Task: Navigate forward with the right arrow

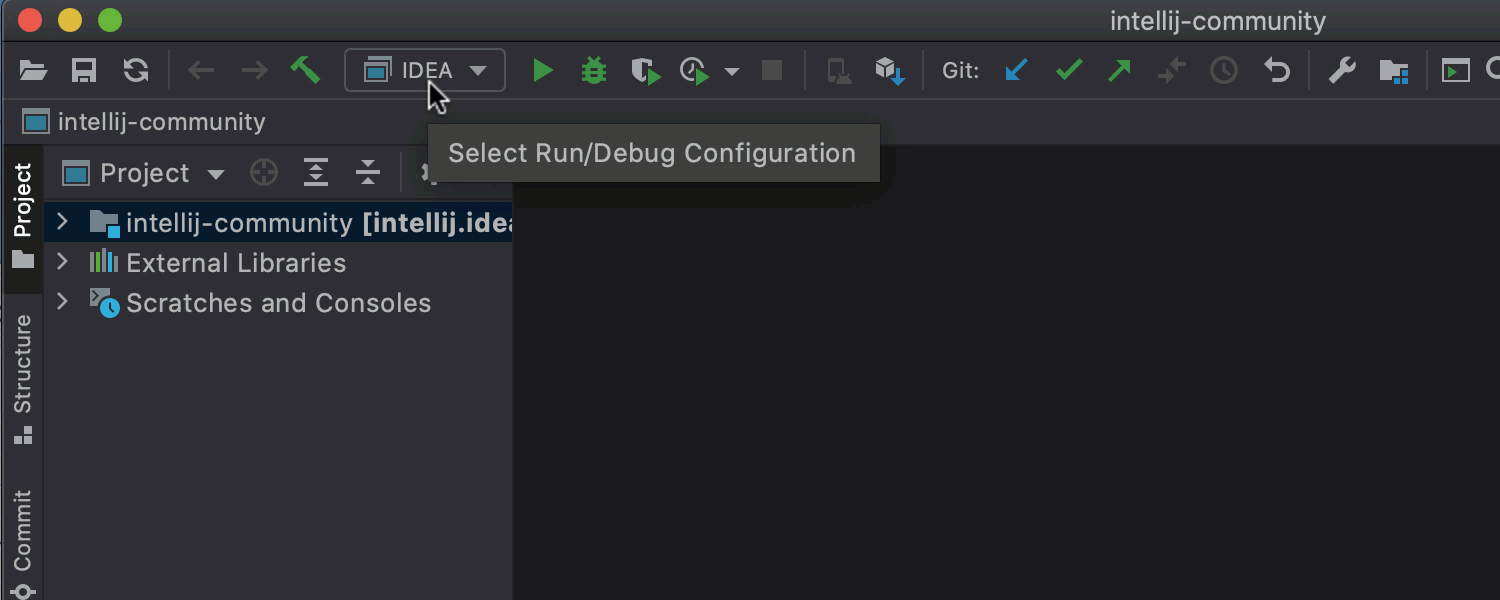Action: click(254, 70)
